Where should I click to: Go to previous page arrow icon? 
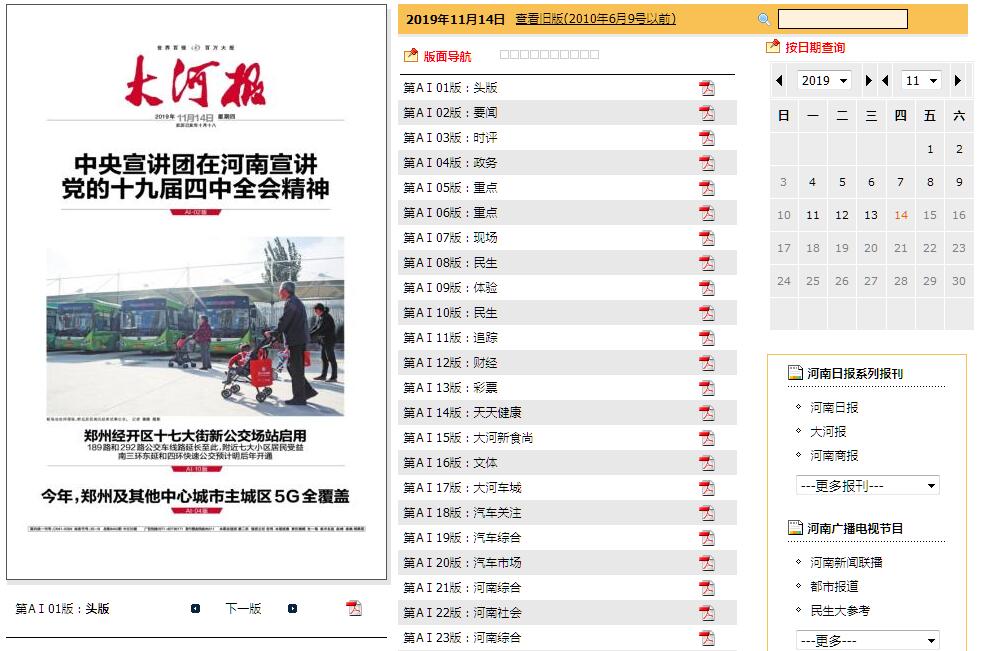point(196,608)
